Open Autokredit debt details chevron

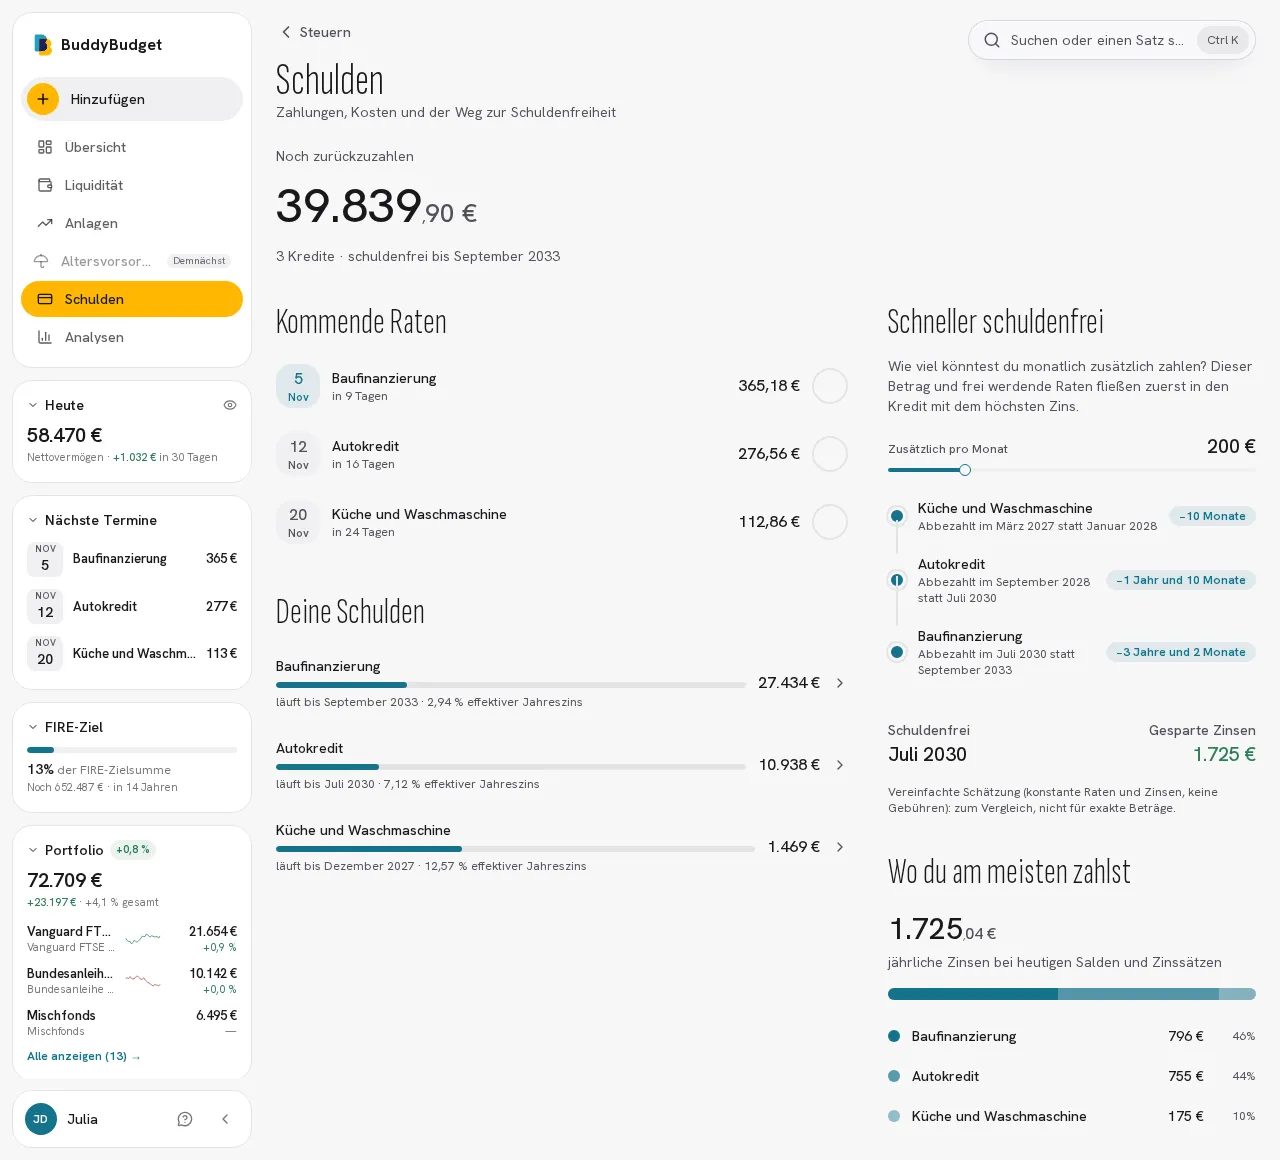840,765
